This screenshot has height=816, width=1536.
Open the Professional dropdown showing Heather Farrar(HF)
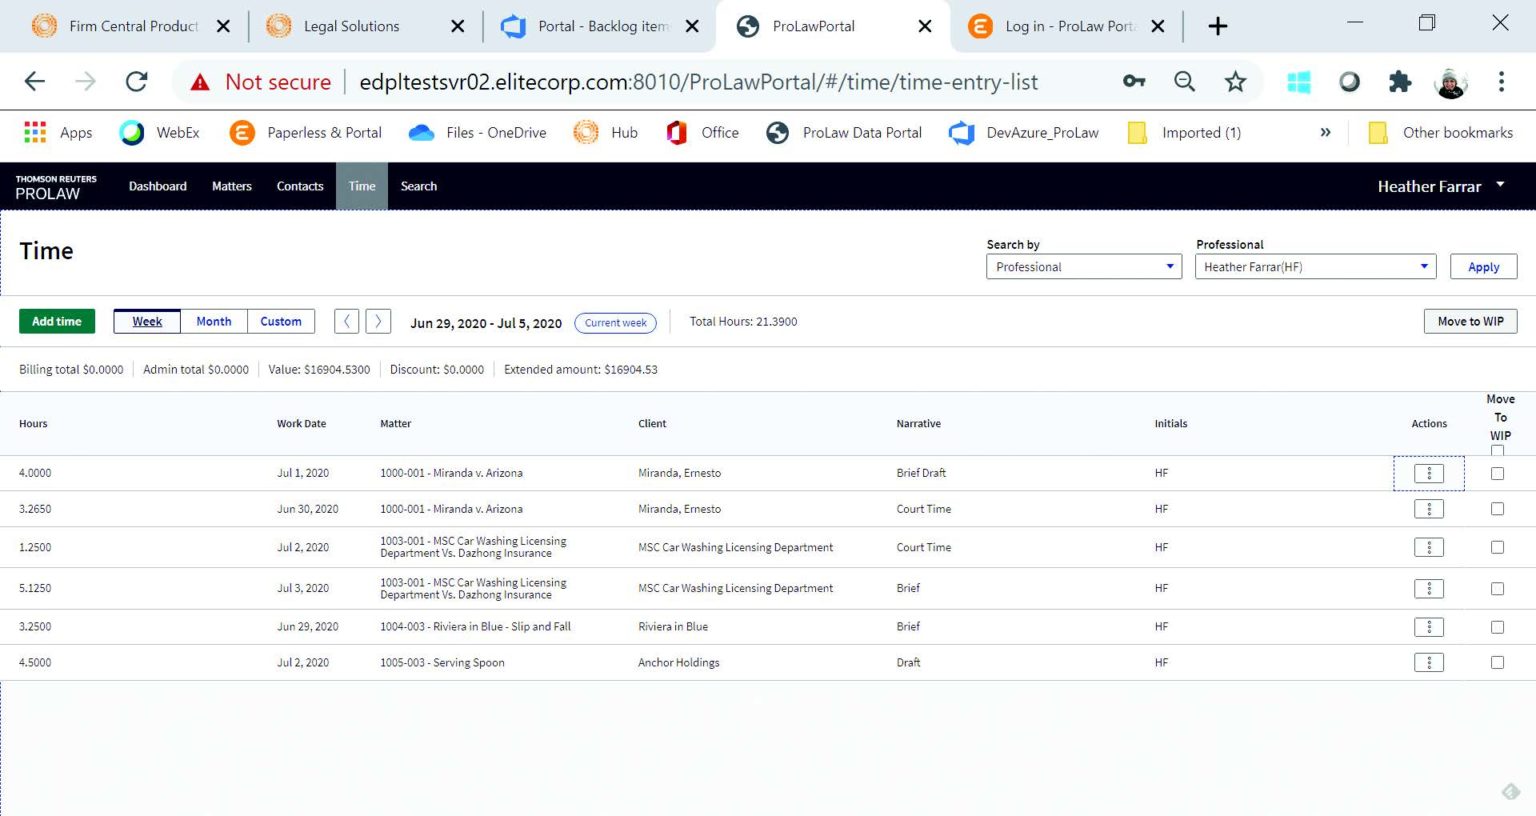[1314, 266]
